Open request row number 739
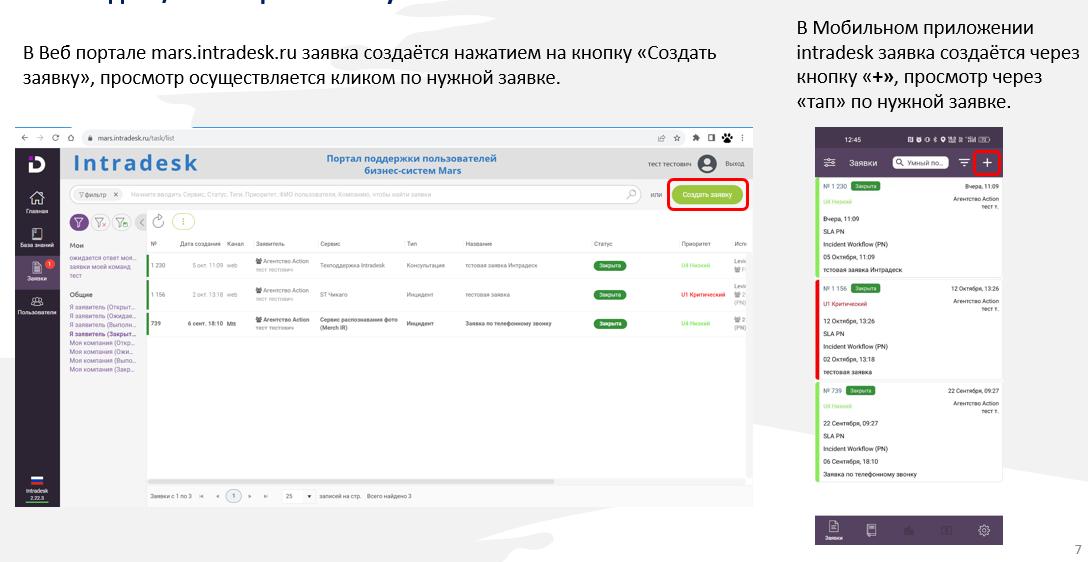Viewport: 1088px width, 562px height. [446, 324]
